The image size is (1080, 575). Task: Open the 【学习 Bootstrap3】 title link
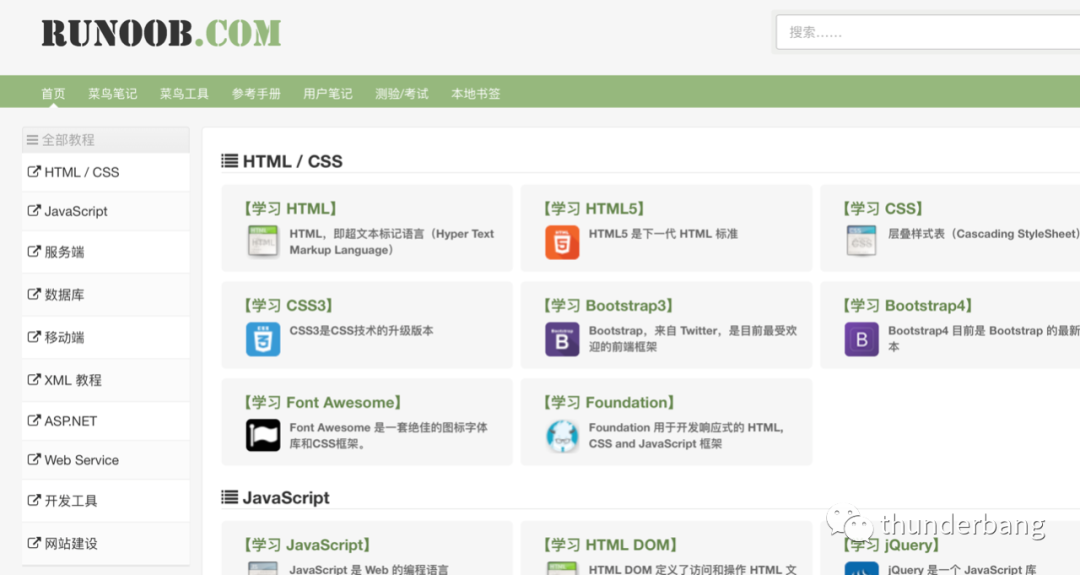click(608, 306)
